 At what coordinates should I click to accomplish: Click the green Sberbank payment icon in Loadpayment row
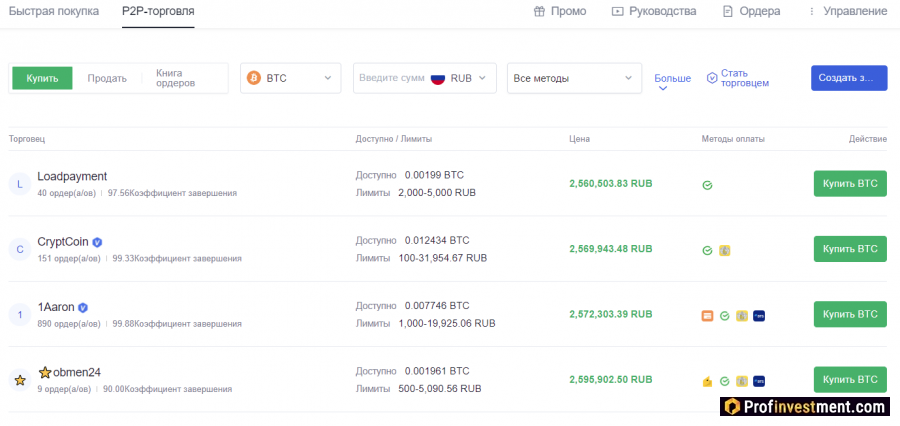point(708,185)
